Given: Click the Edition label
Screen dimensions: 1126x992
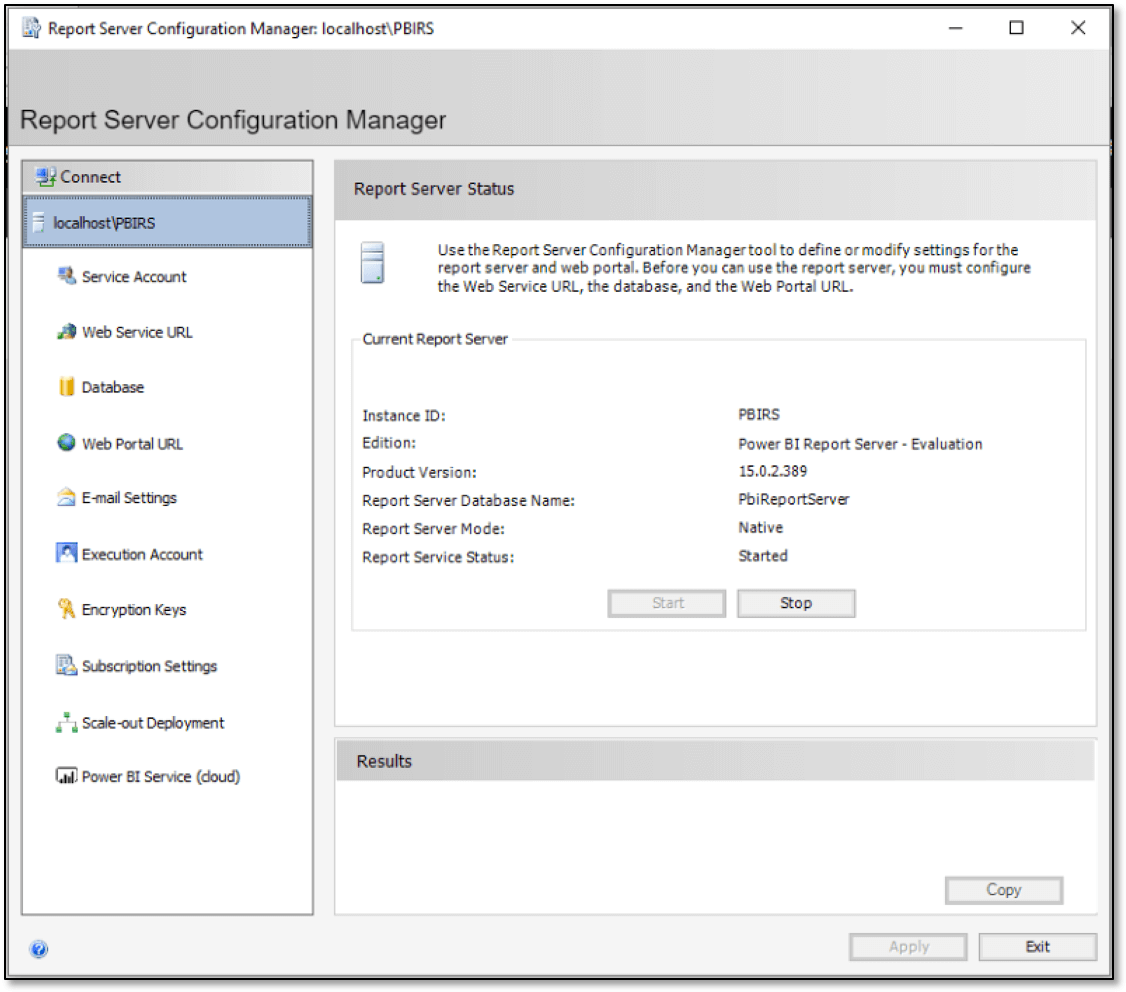Looking at the screenshot, I should point(388,443).
